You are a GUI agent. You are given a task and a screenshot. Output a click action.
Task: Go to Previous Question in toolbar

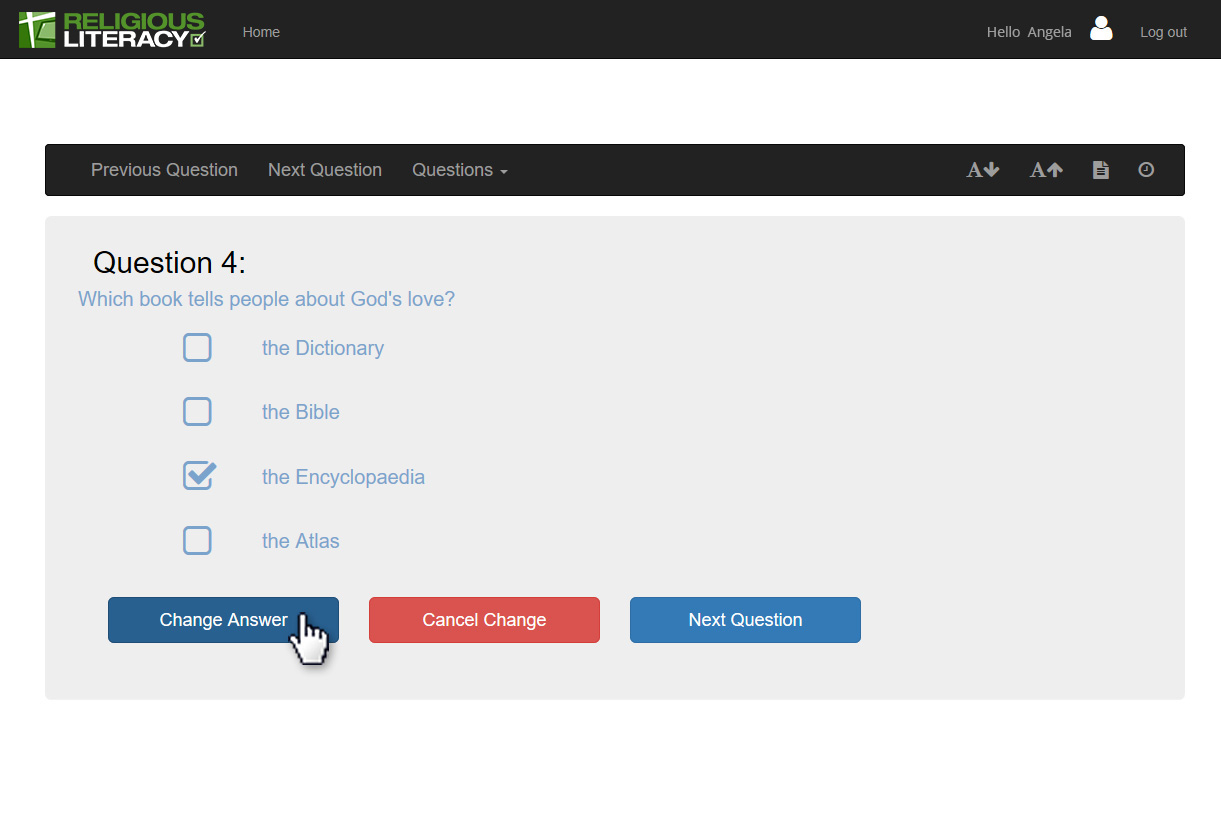click(x=164, y=170)
